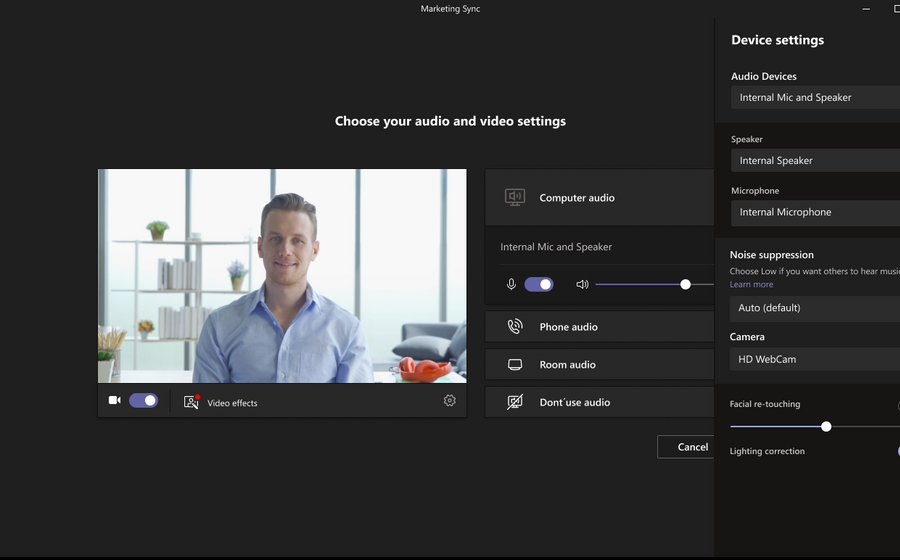Click the Don't use audio icon
This screenshot has height=560, width=900.
[x=515, y=402]
